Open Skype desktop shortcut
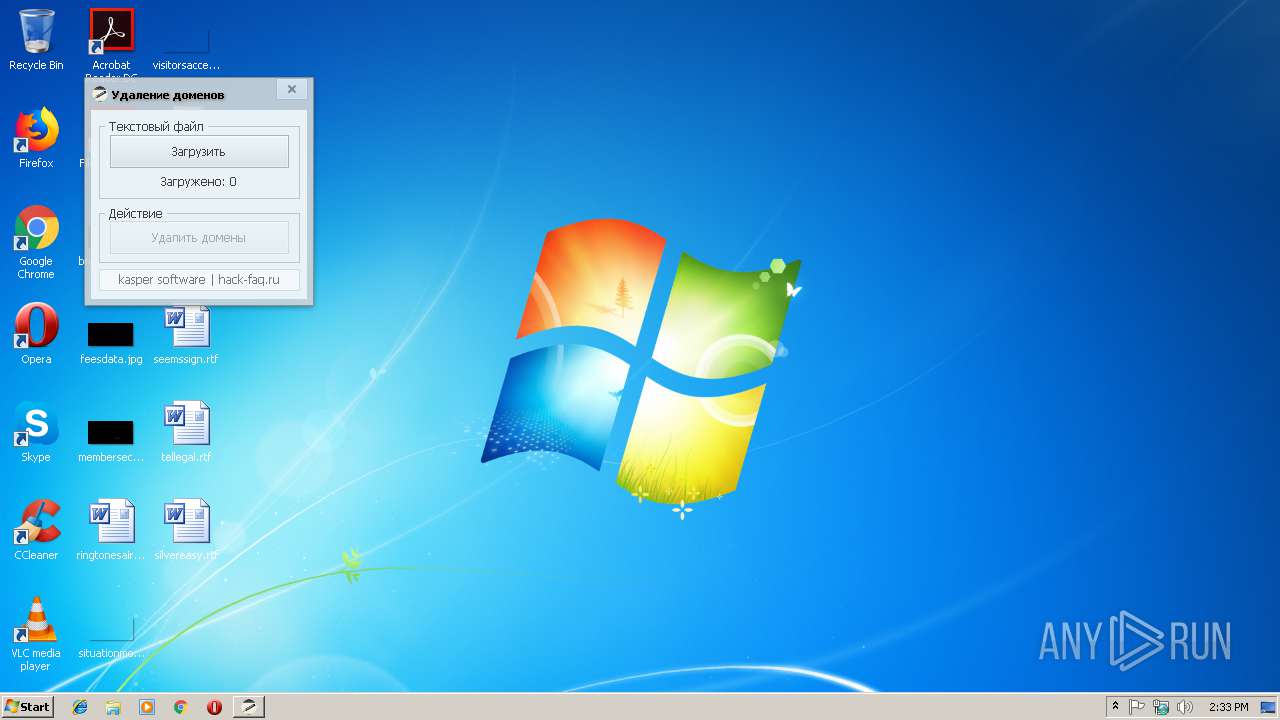The width and height of the screenshot is (1280, 720). click(x=36, y=432)
